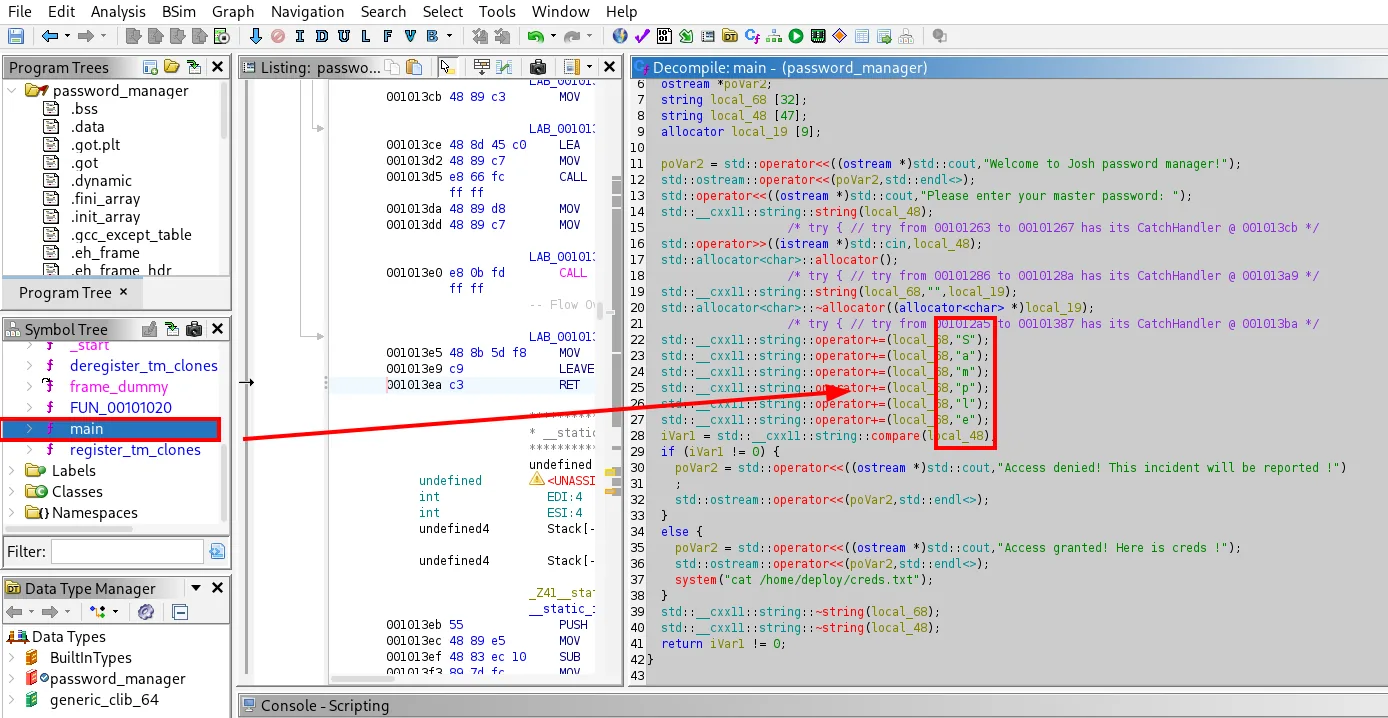Undo the last action with the green arrow

536,36
